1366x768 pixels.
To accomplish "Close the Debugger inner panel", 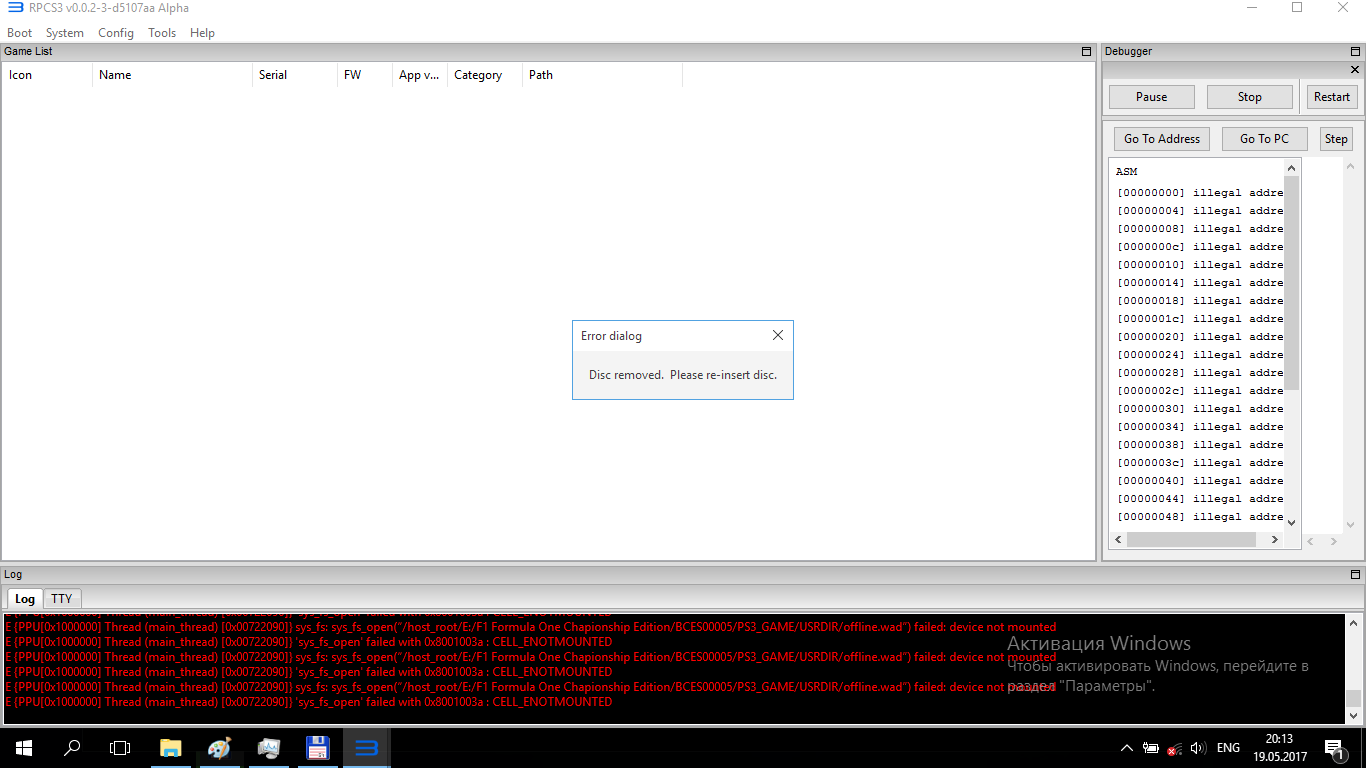I will tap(1355, 70).
